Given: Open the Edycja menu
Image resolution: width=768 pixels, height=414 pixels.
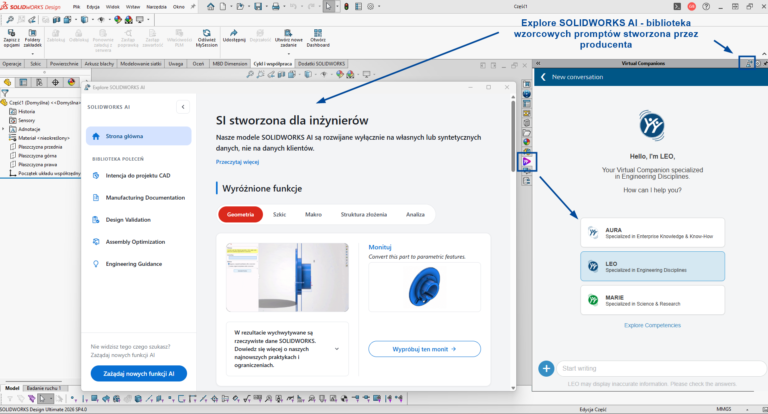Looking at the screenshot, I should pos(93,7).
